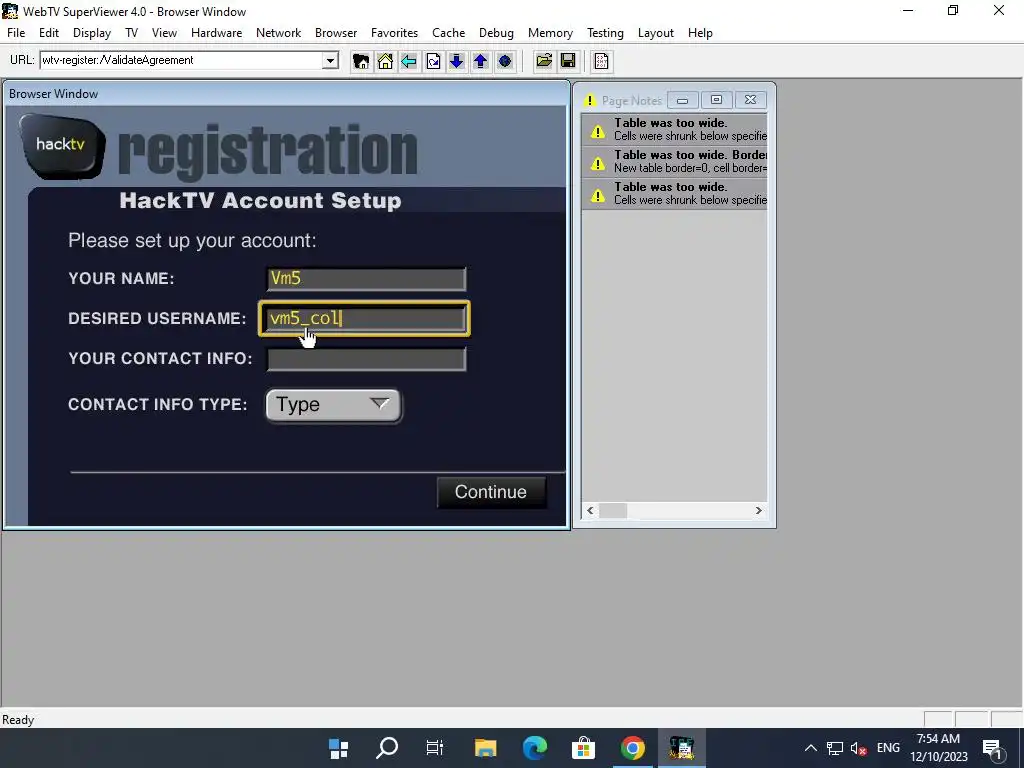Open taskbar Search
1024x768 pixels.
click(387, 748)
